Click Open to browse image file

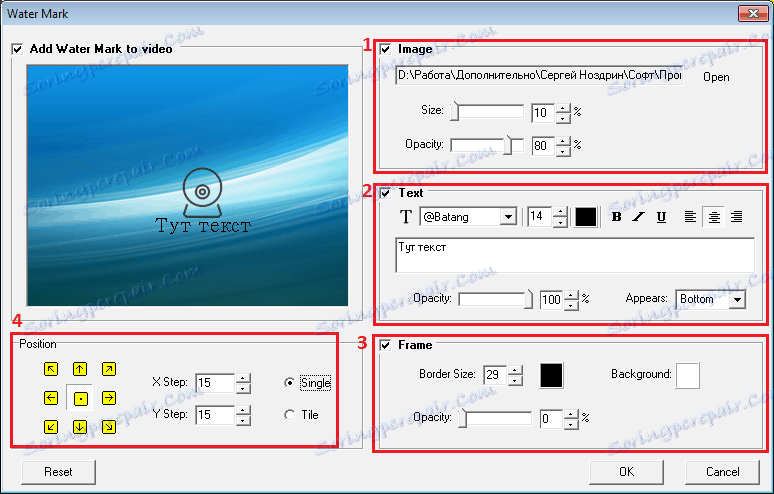(716, 77)
